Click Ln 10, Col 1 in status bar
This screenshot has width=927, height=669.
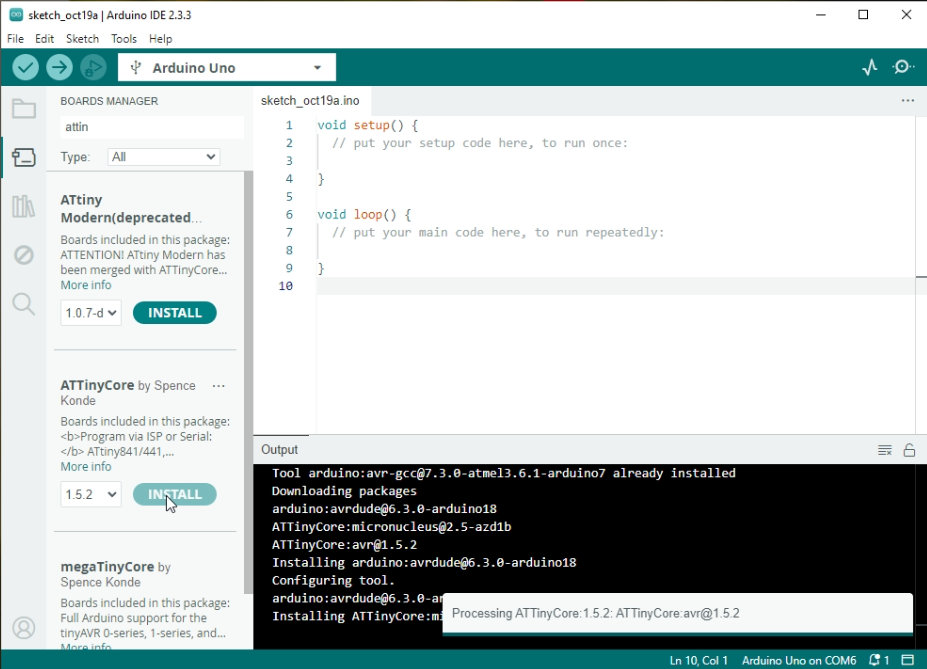[698, 660]
